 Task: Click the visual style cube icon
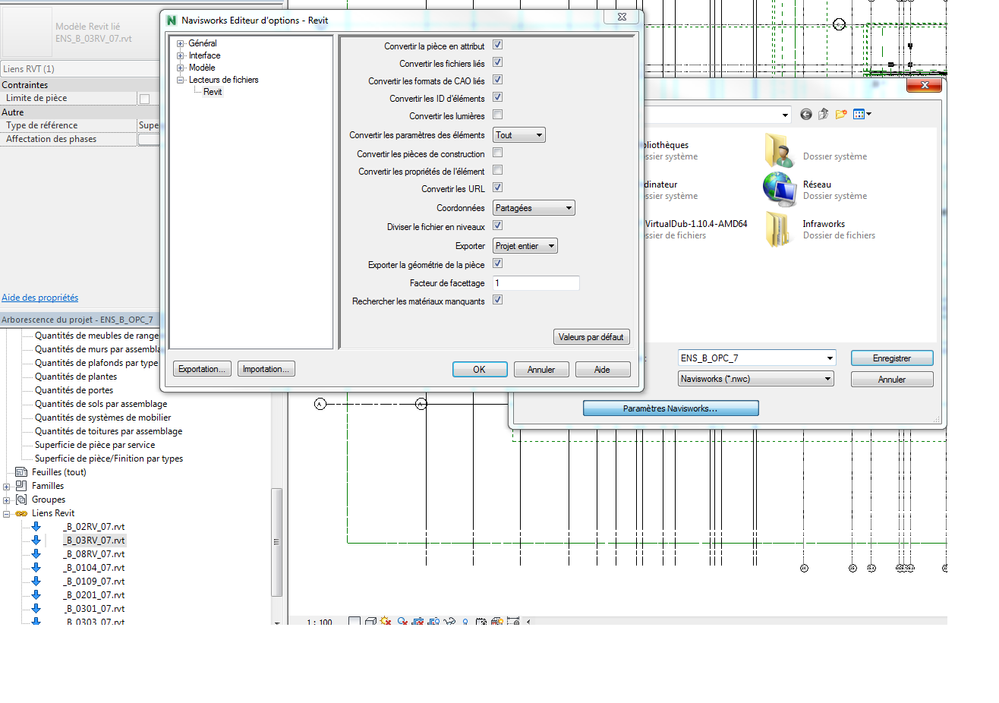click(370, 621)
